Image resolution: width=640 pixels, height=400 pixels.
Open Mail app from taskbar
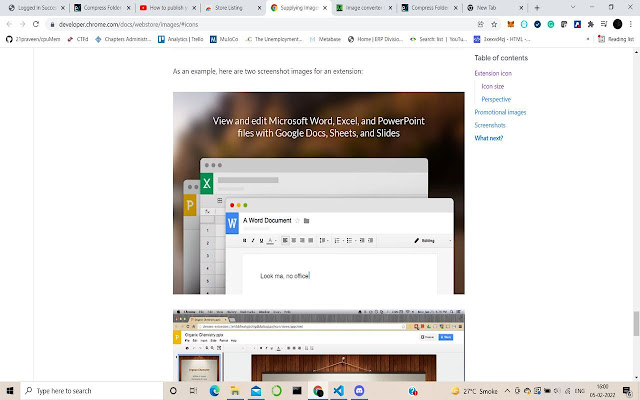coord(256,391)
